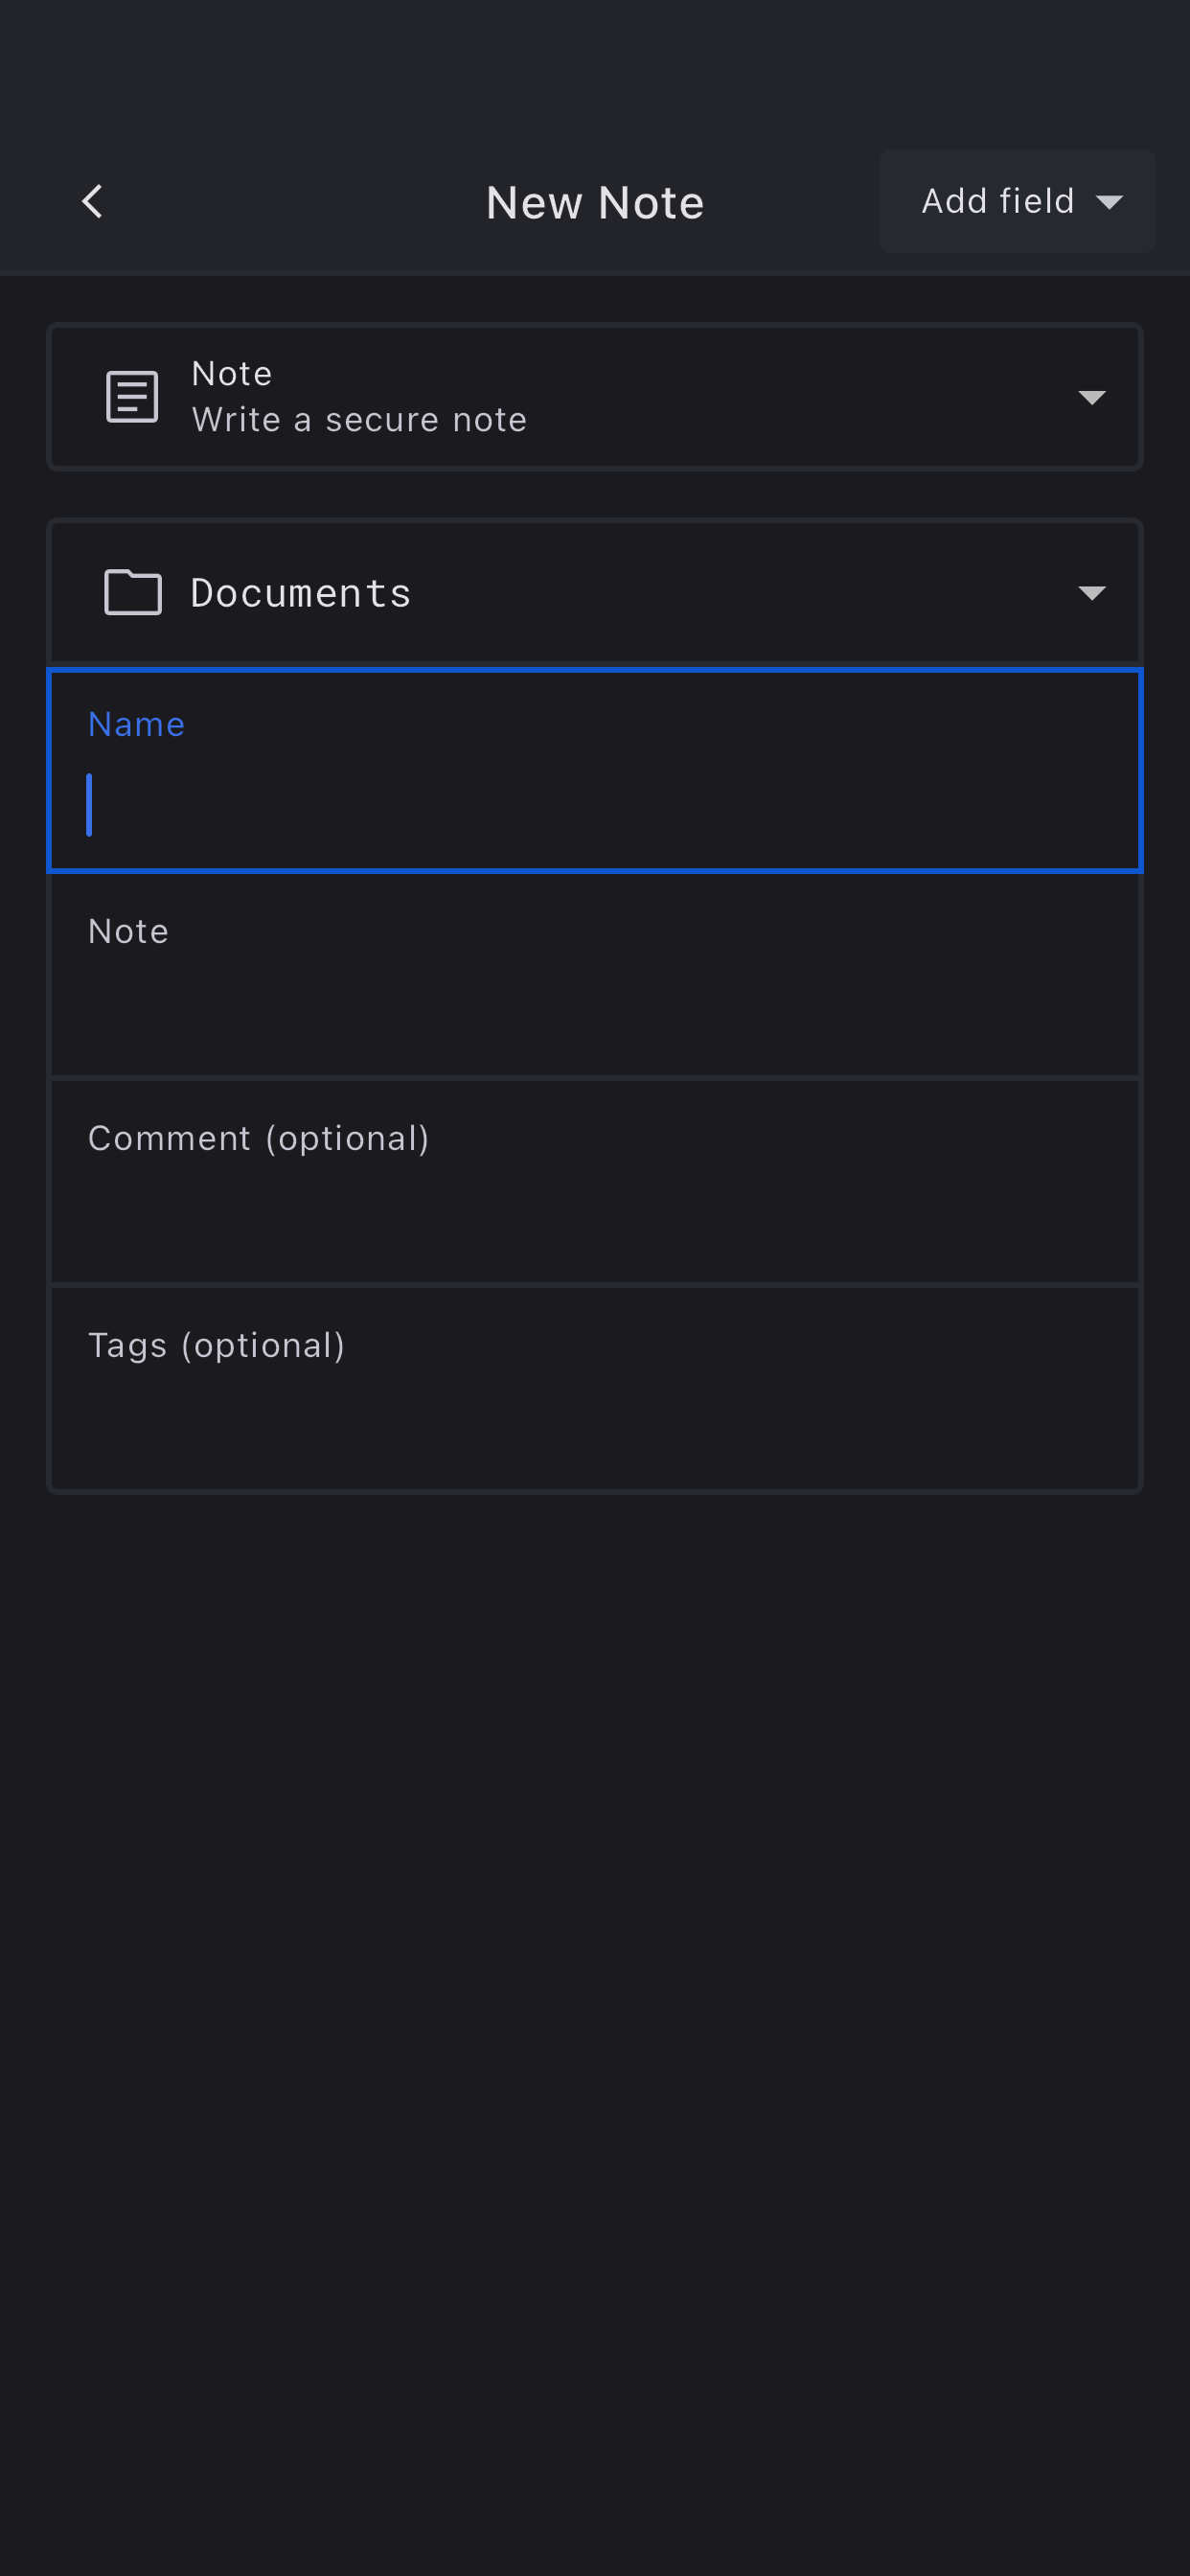Click the blinking cursor in Name field

pos(90,805)
